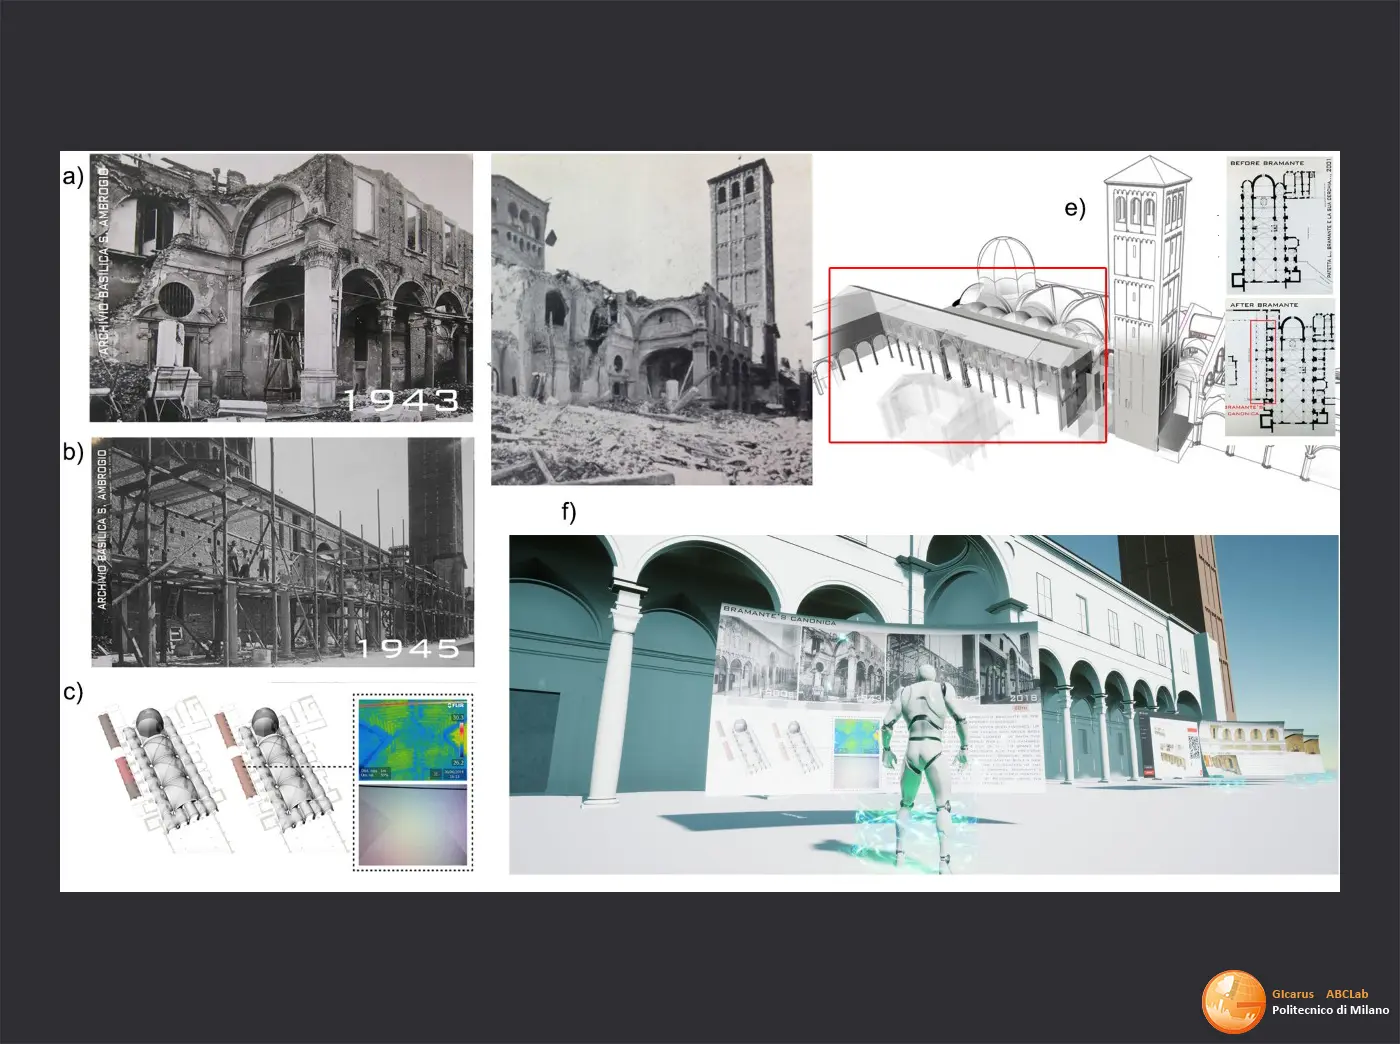The height and width of the screenshot is (1044, 1400).
Task: Click the 'ABCLab' text label
Action: pos(1347,994)
